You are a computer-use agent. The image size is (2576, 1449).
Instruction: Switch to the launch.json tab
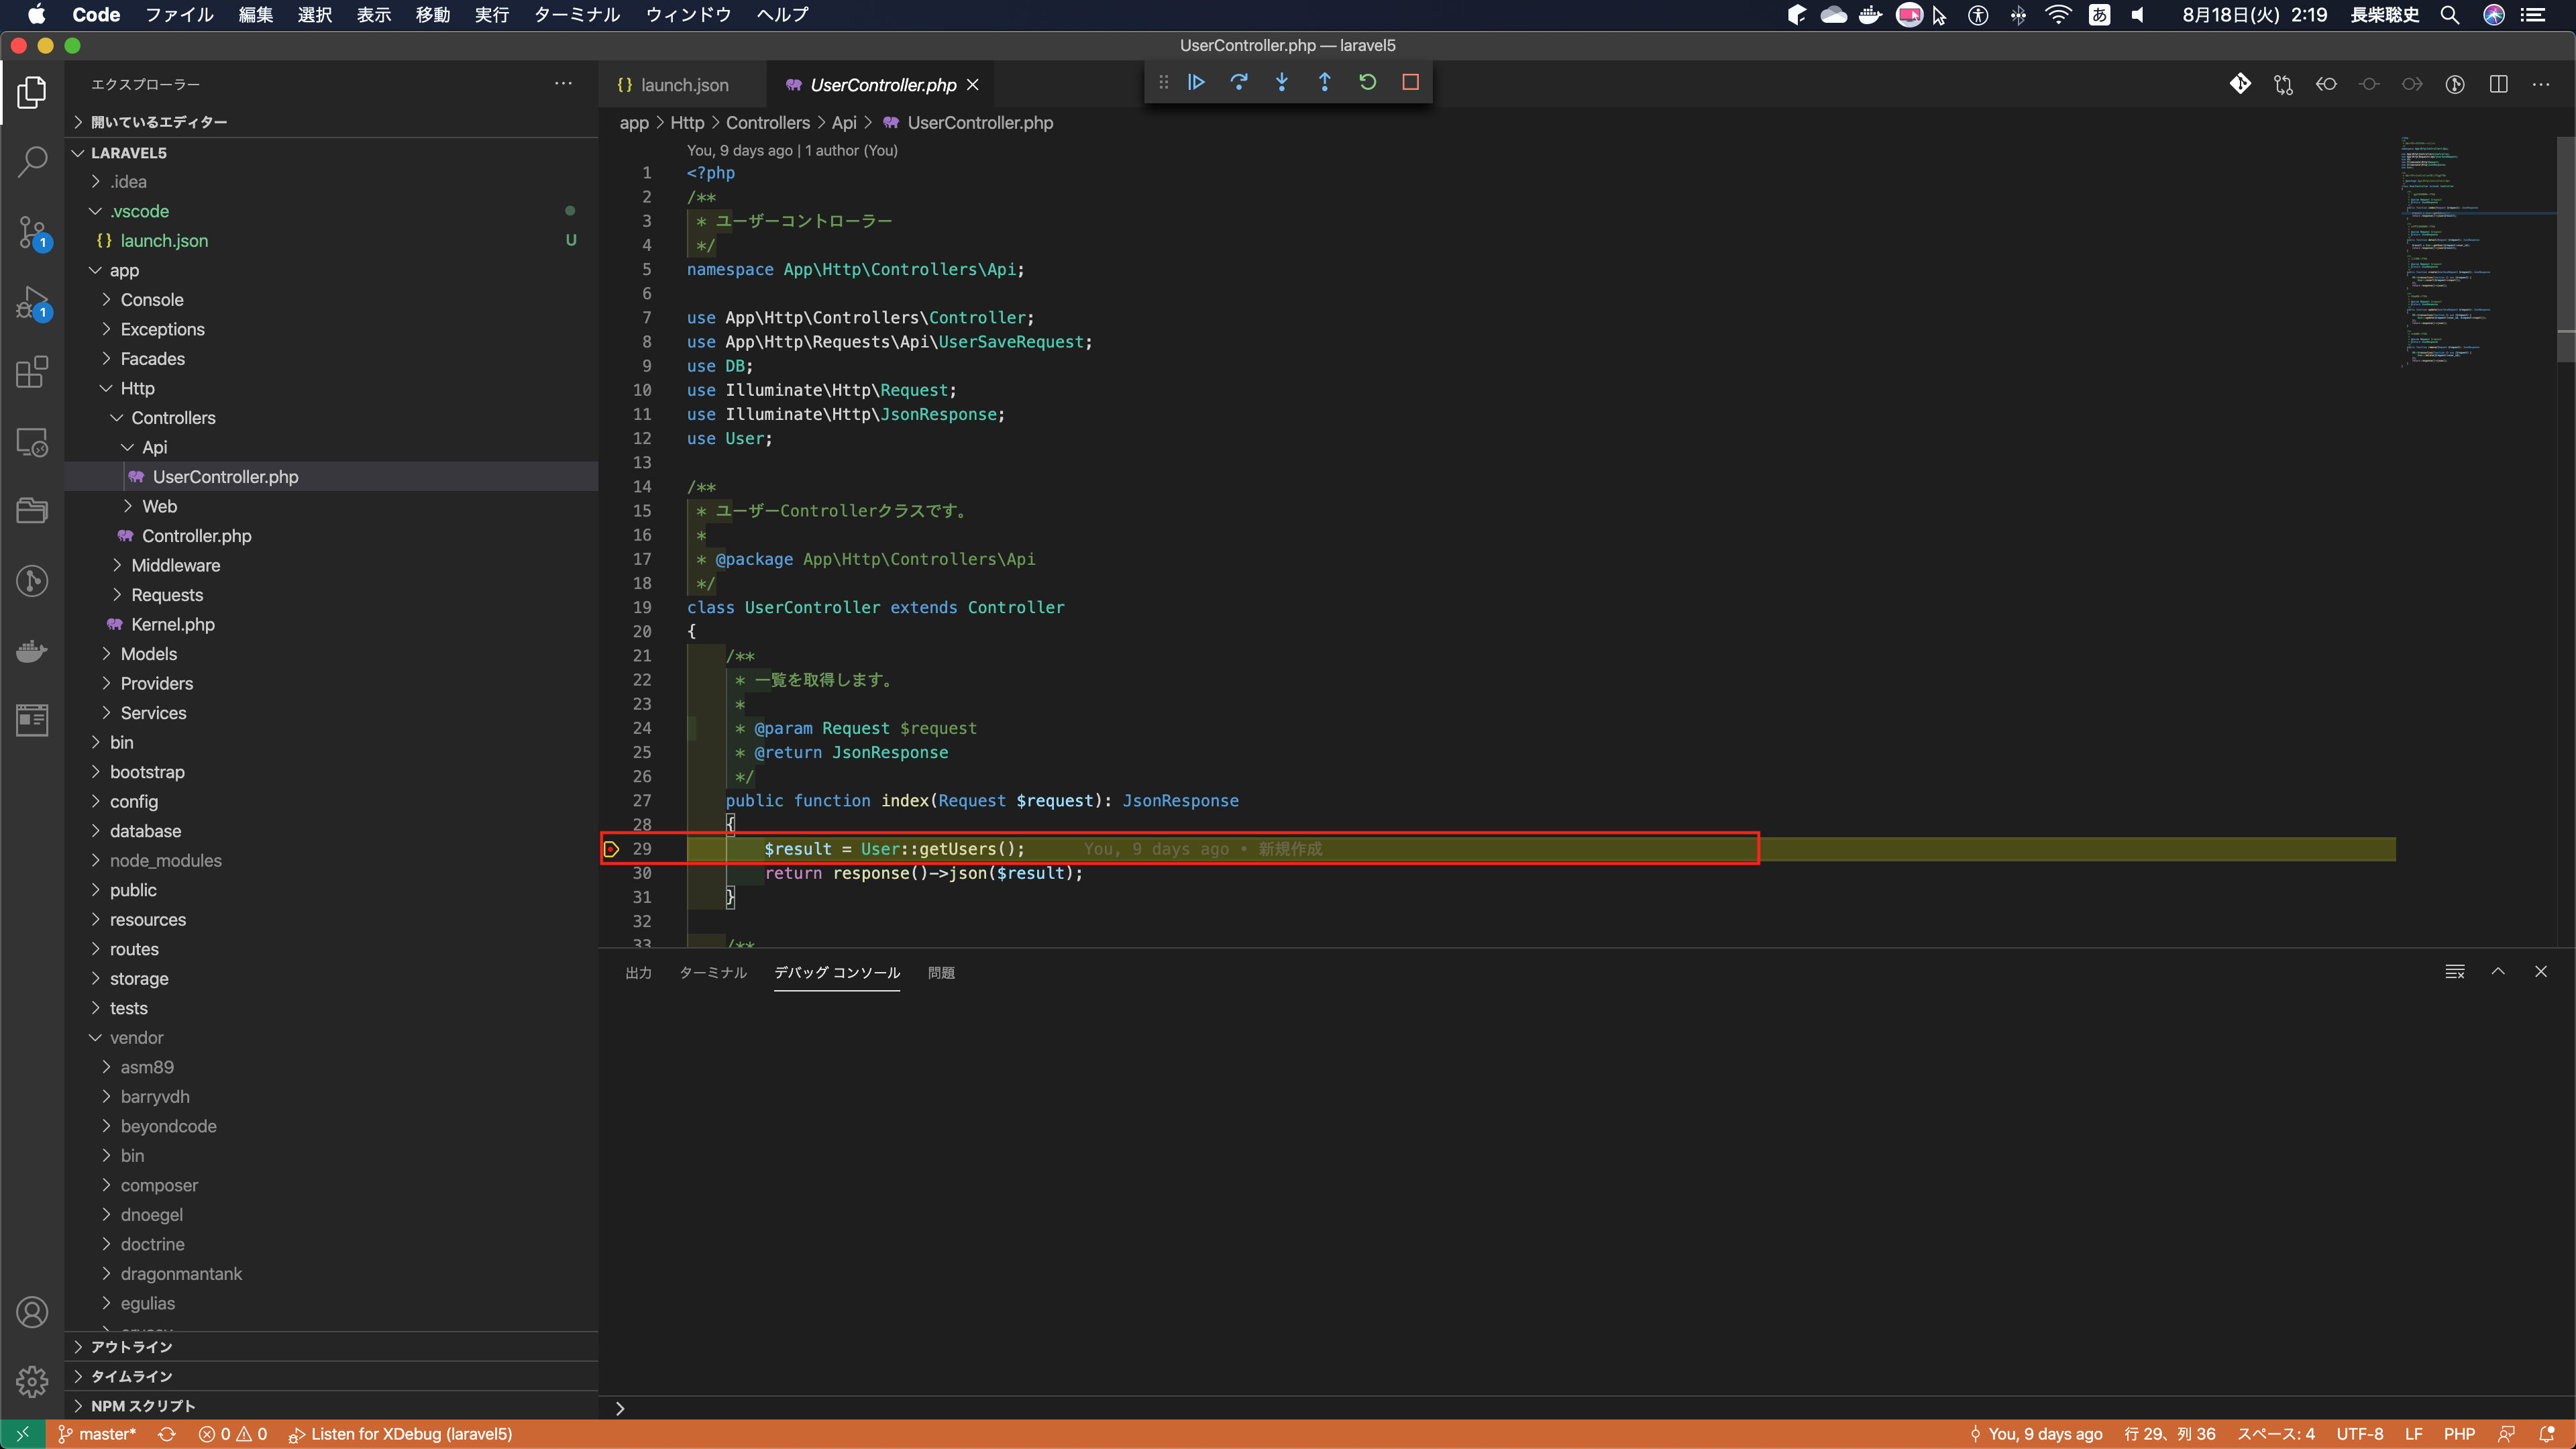click(x=684, y=85)
